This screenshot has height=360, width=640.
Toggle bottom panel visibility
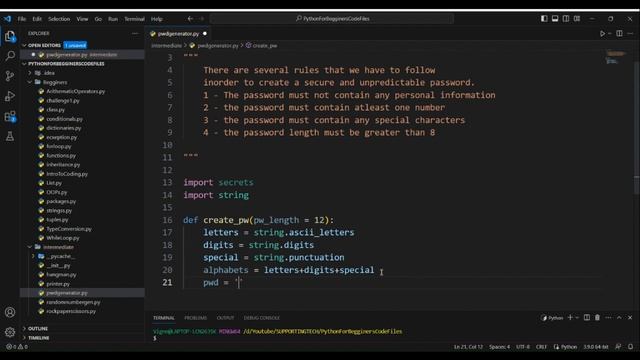[x=555, y=19]
